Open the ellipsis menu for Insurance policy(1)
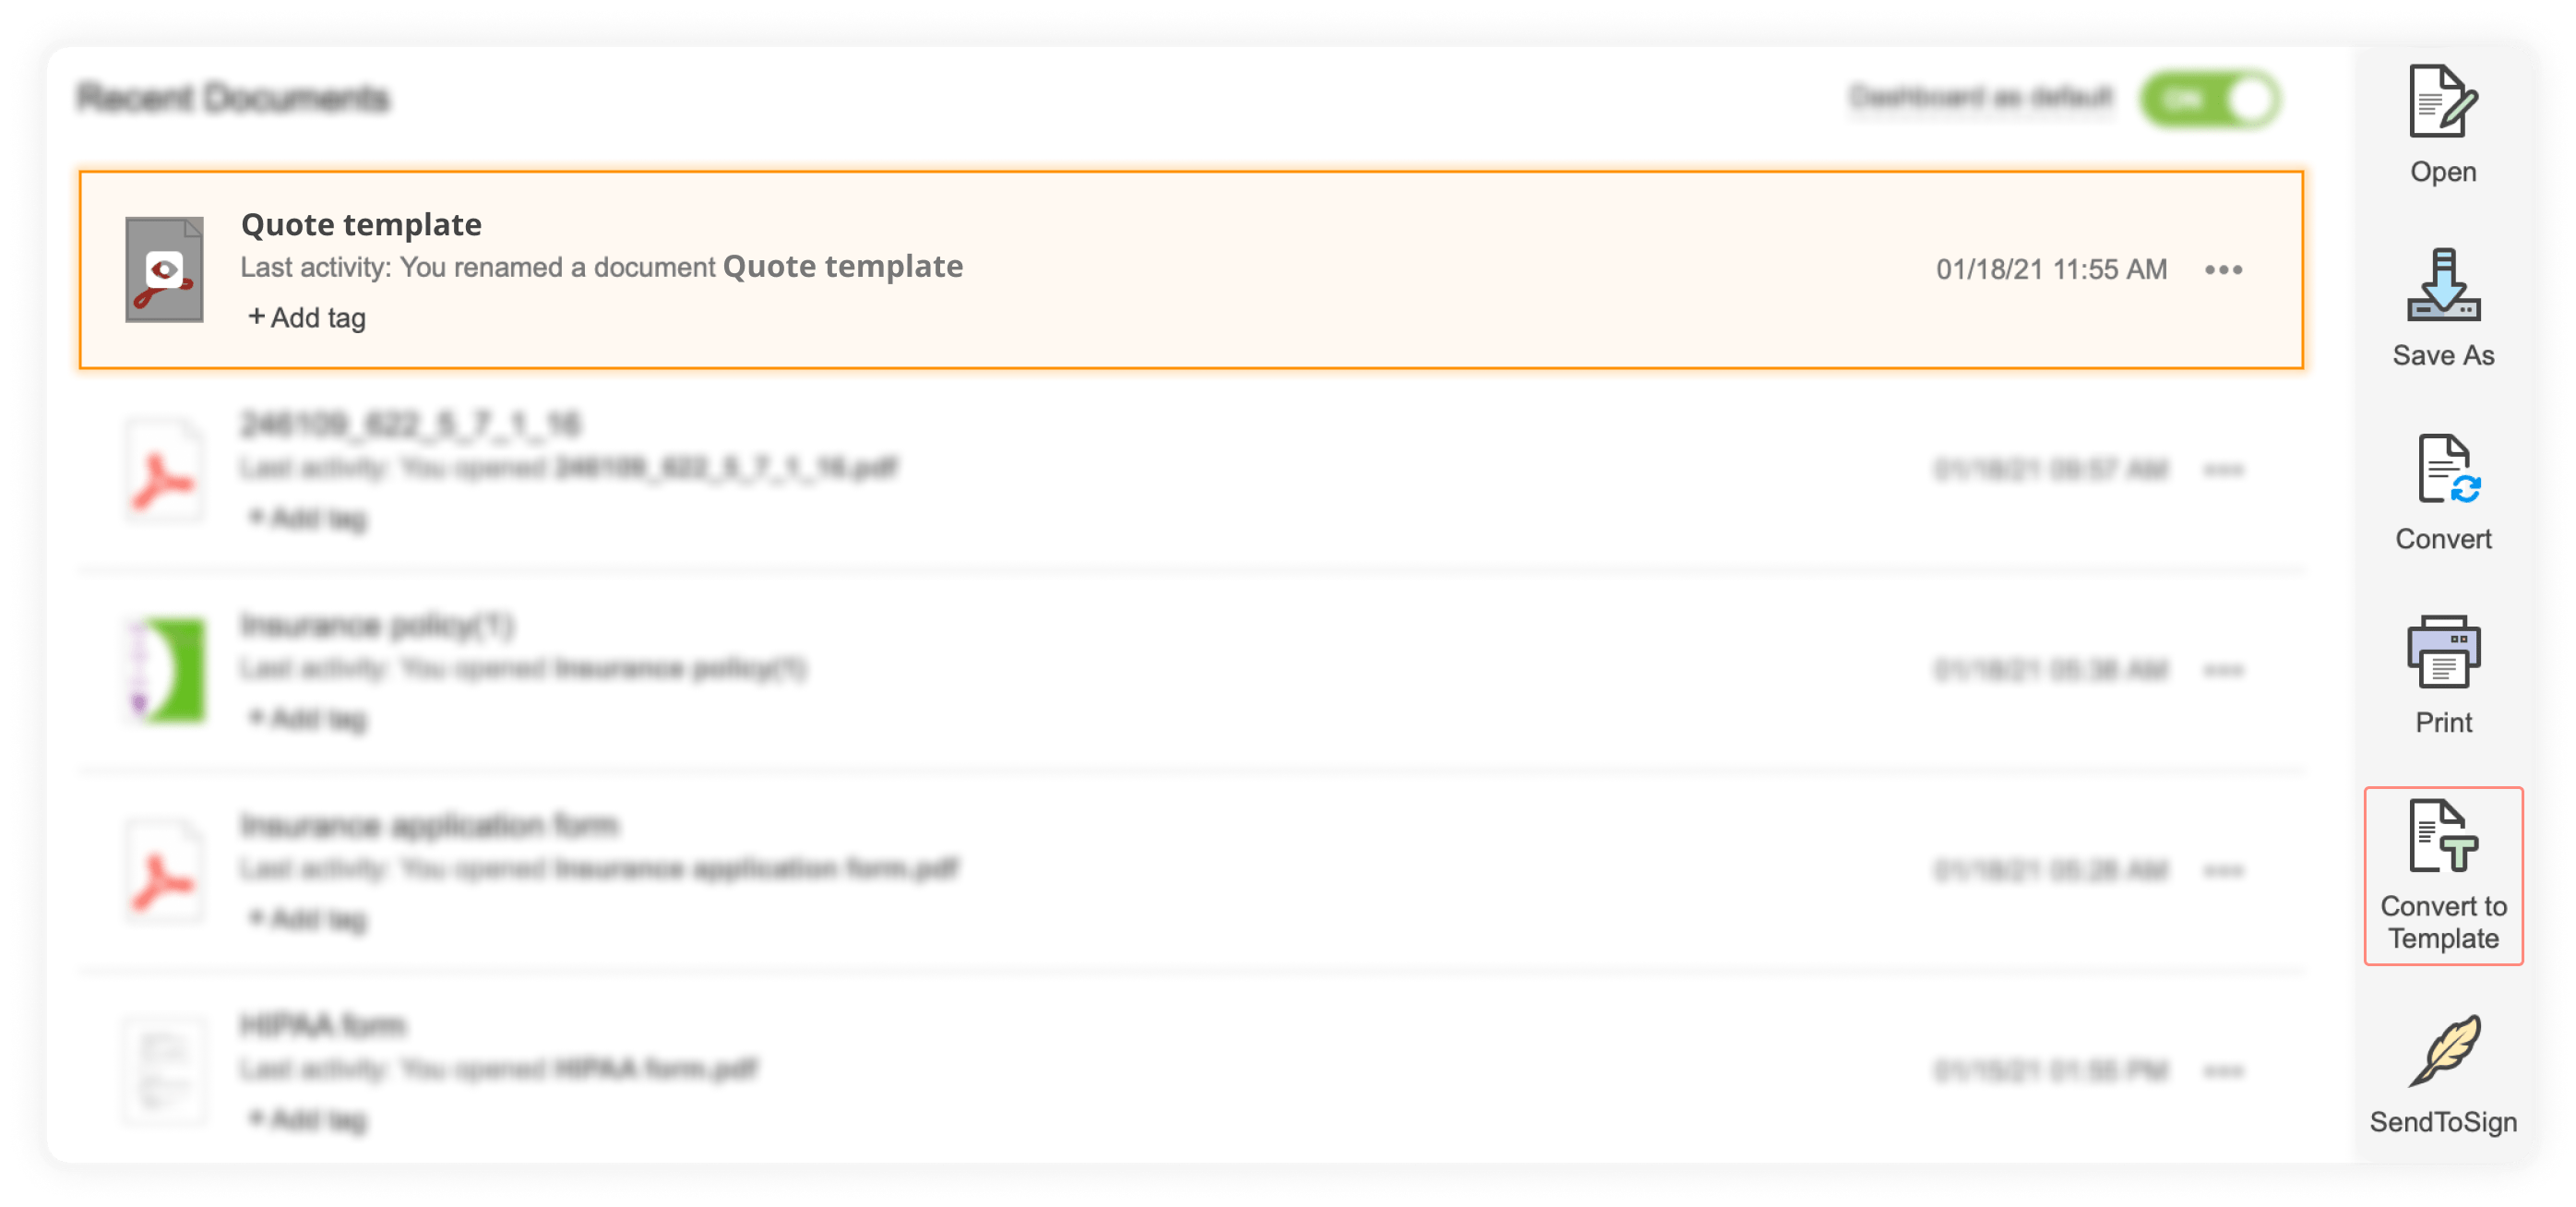2576x1207 pixels. coord(2224,670)
